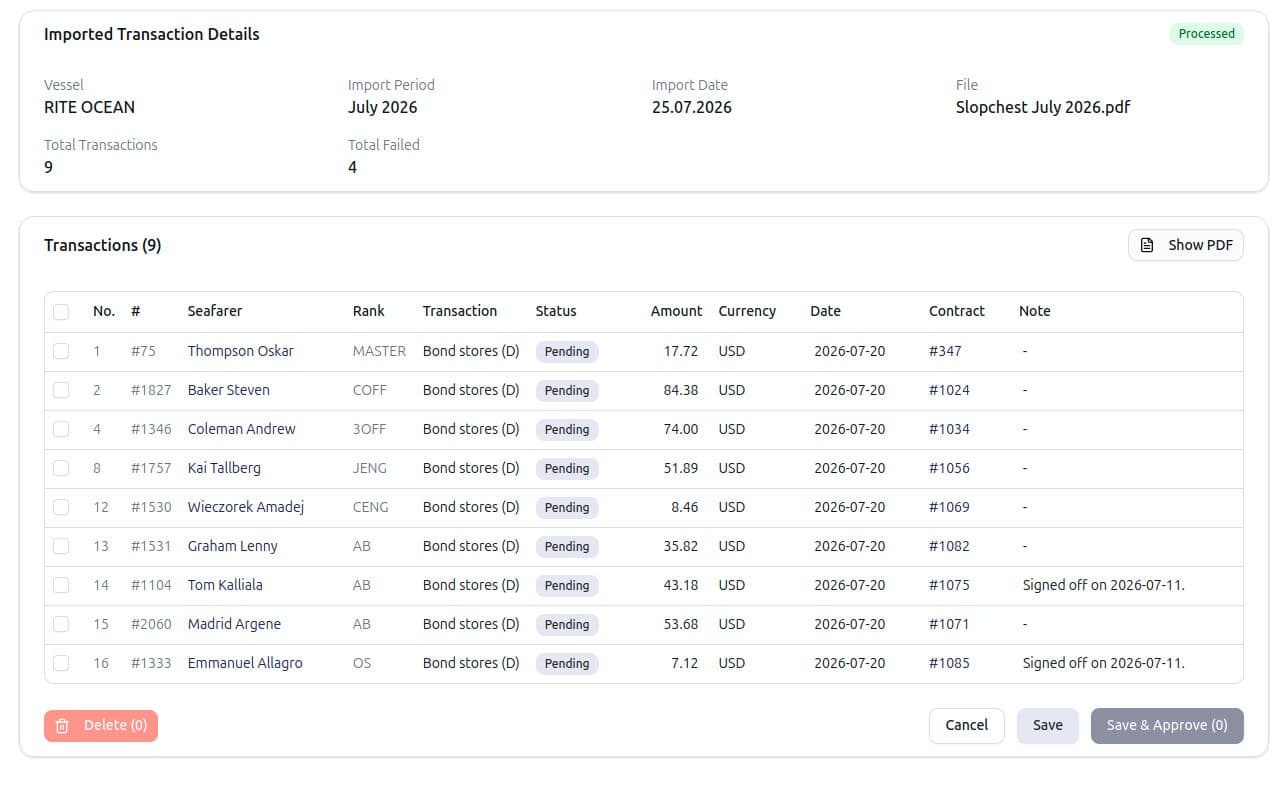Click the Amount column header
The height and width of the screenshot is (804, 1287).
pos(676,311)
